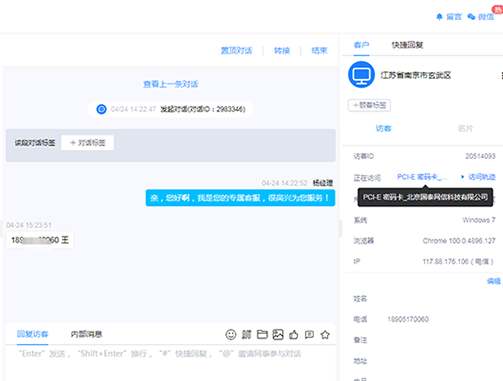
Task: Click the star favorite icon
Action: pos(325,334)
